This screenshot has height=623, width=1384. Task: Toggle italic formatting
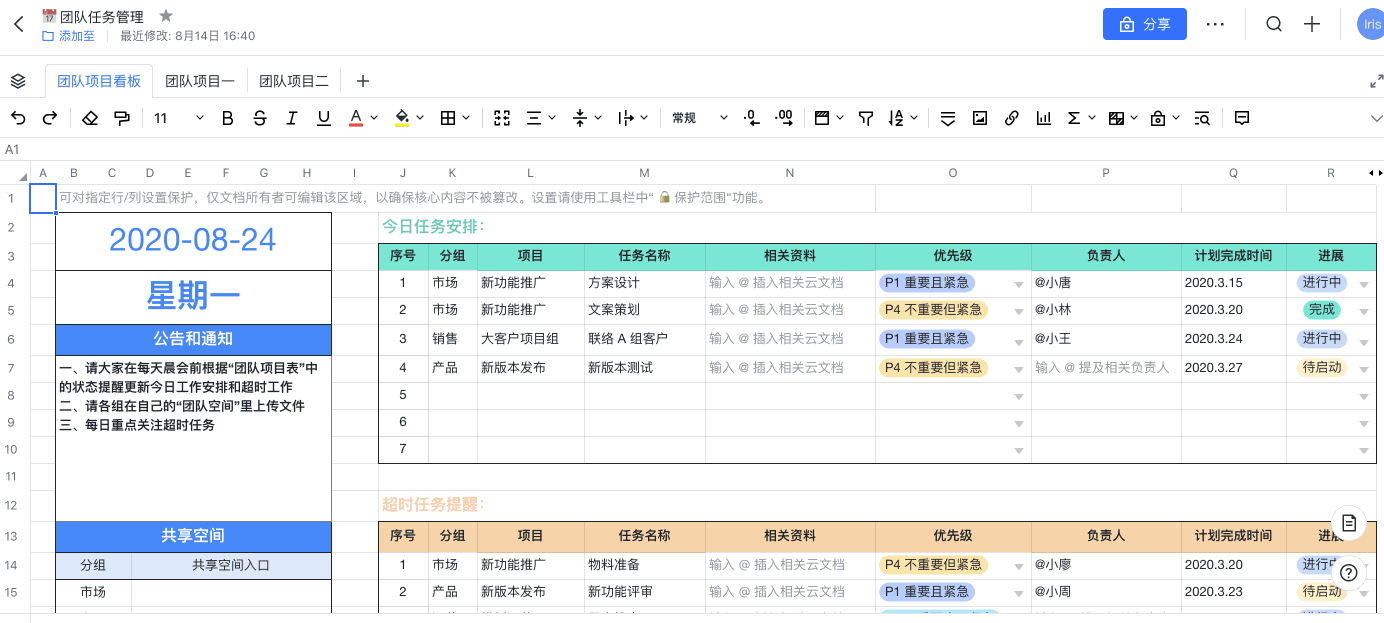(292, 118)
